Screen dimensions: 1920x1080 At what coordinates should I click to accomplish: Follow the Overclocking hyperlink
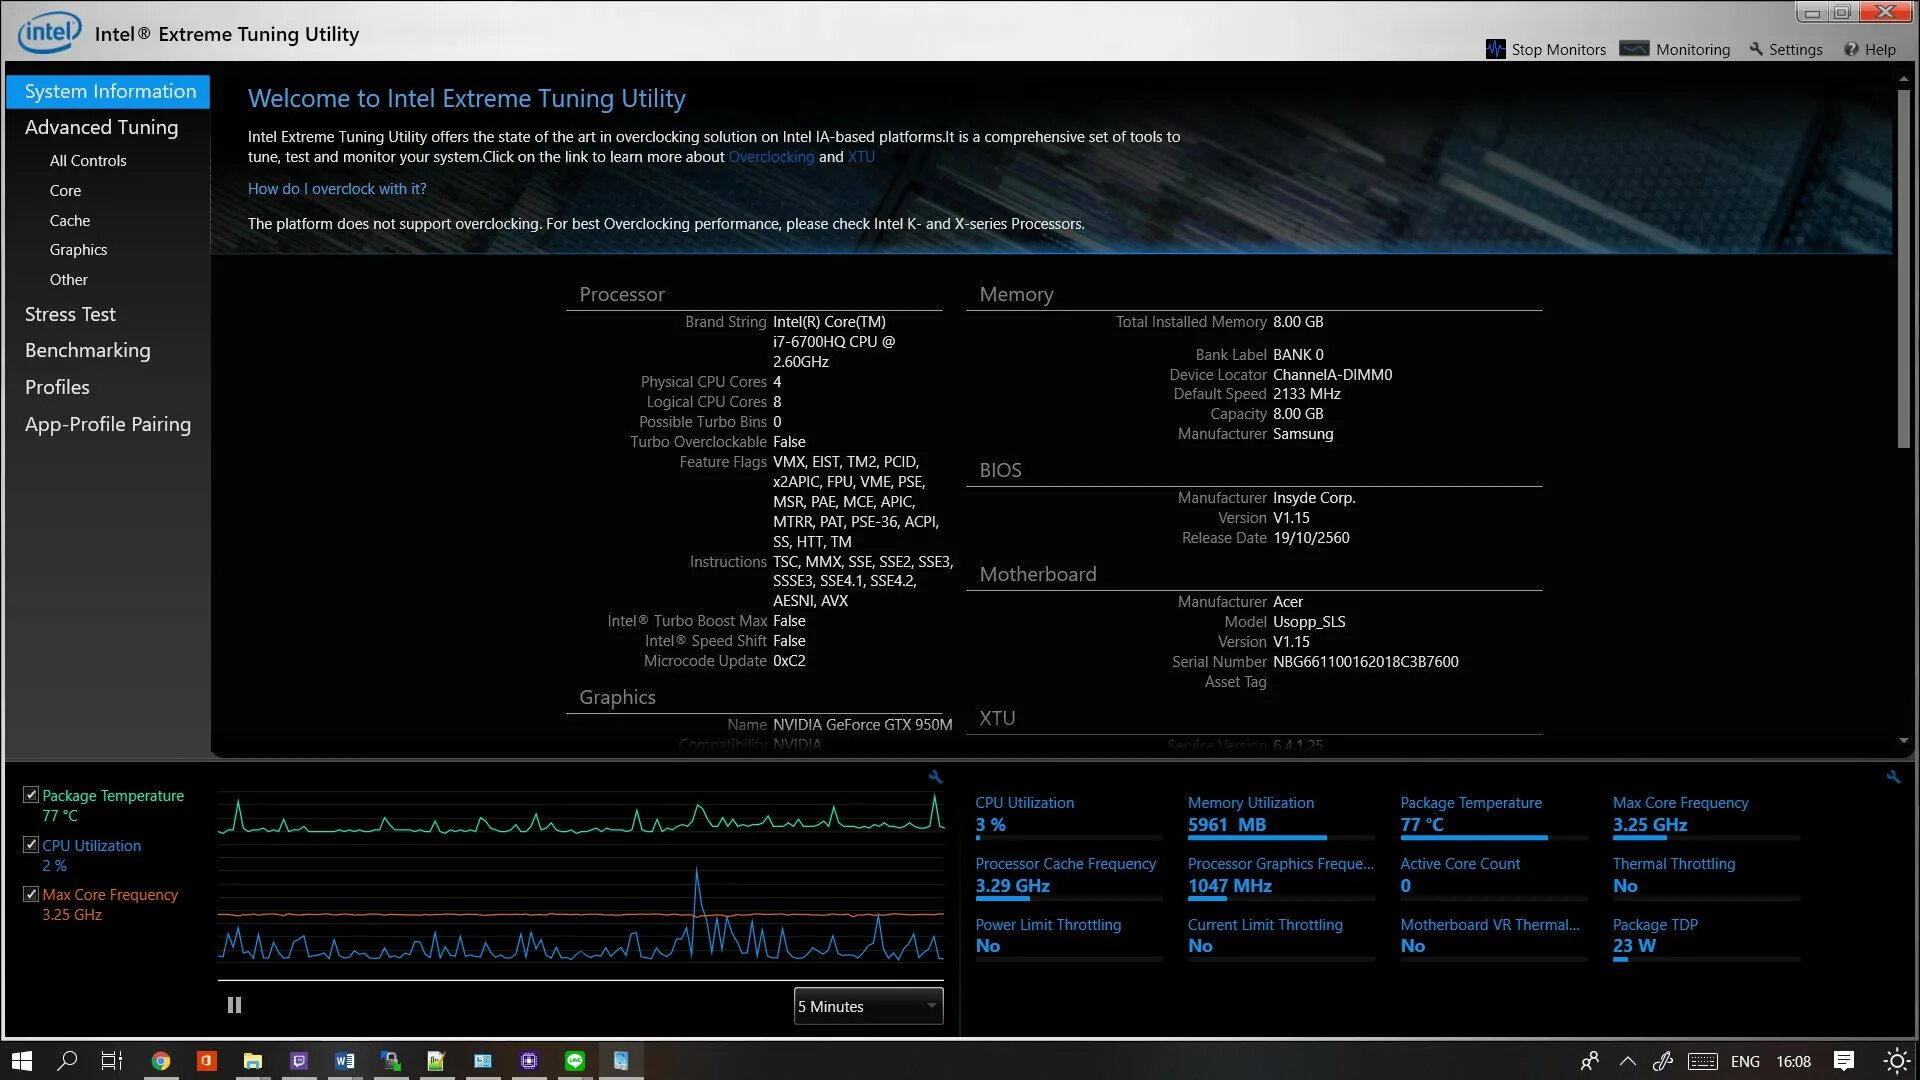tap(771, 157)
